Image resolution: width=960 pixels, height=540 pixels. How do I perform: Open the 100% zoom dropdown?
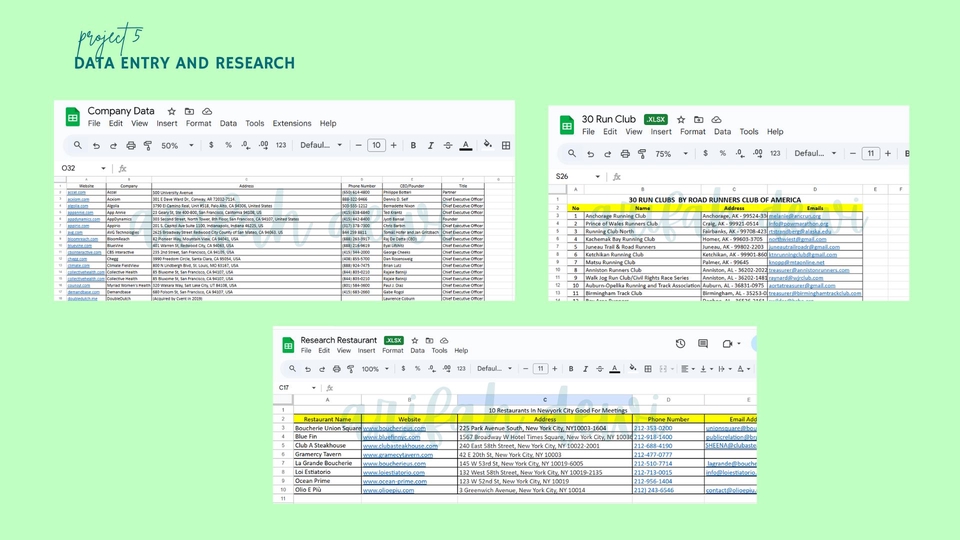[375, 369]
